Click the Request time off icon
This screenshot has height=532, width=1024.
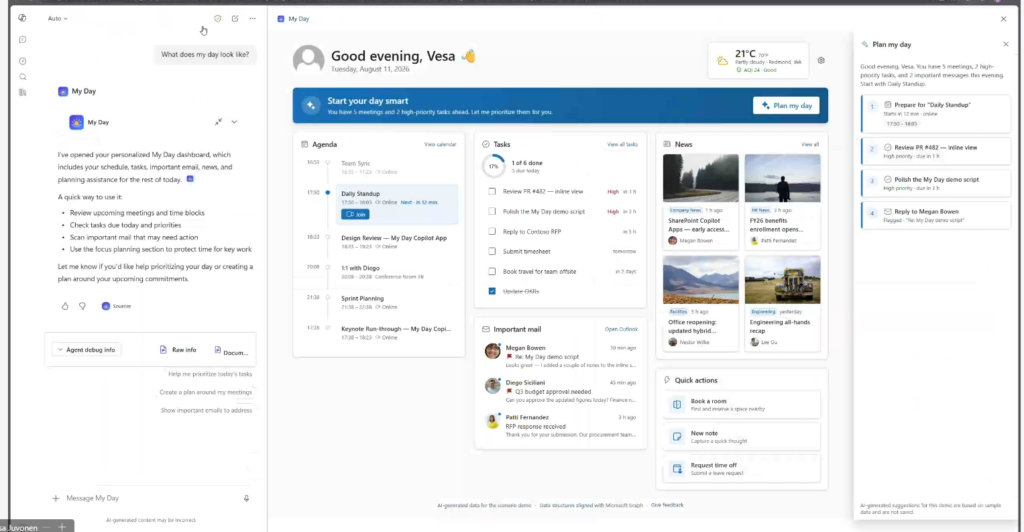(677, 469)
